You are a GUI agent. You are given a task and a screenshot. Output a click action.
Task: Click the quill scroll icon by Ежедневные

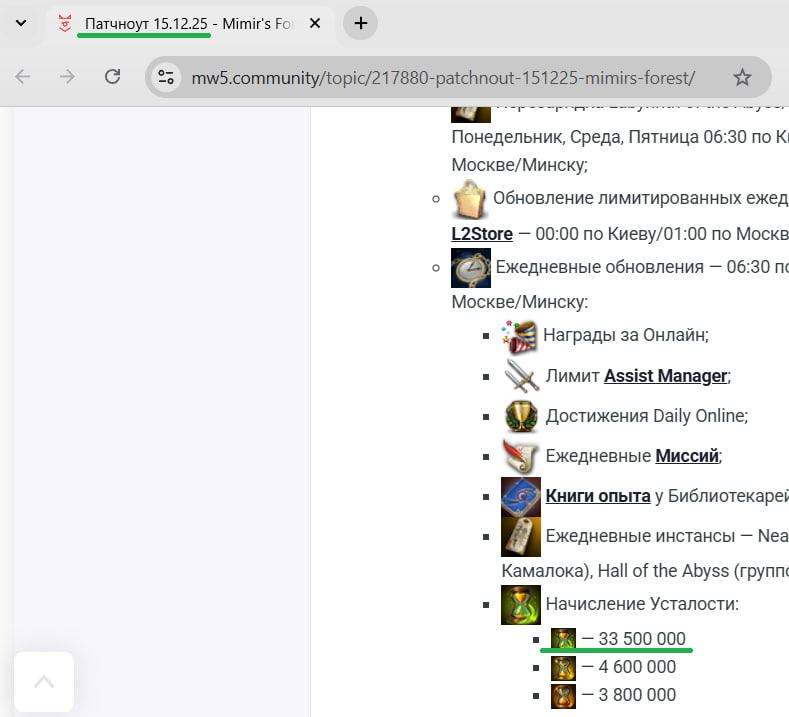coord(521,456)
